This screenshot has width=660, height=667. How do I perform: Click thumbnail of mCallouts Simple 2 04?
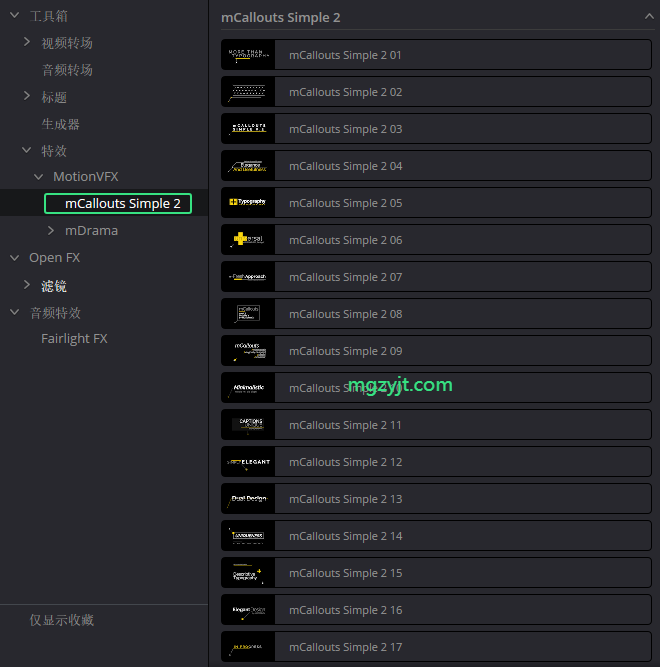(x=248, y=166)
